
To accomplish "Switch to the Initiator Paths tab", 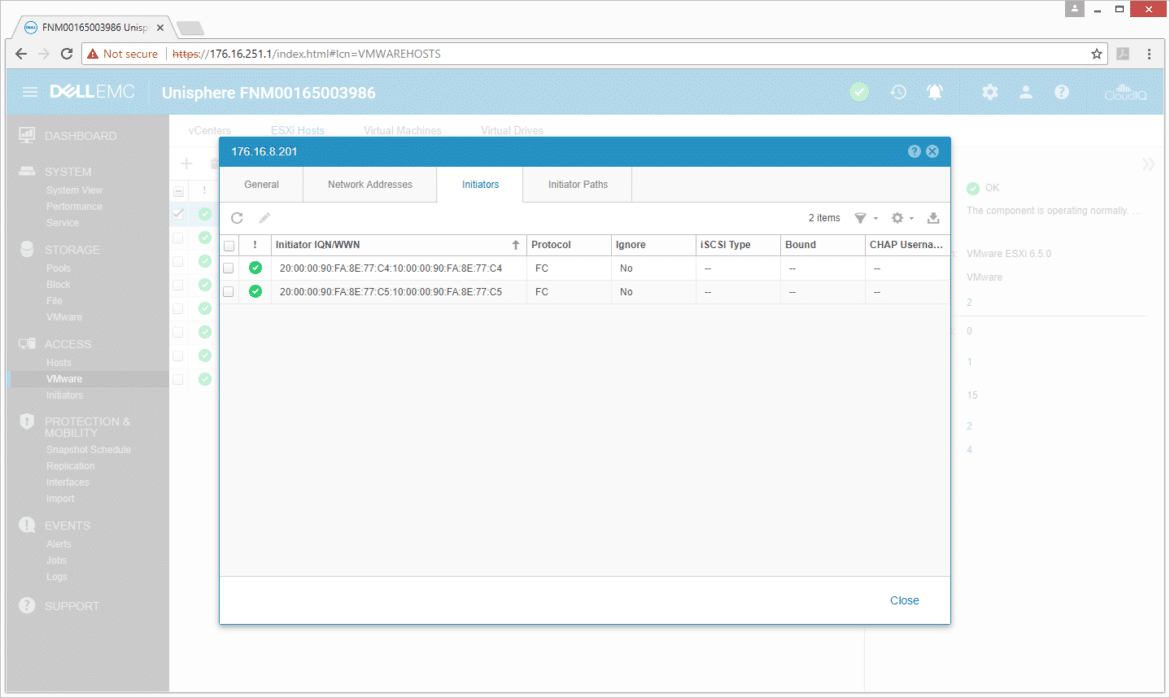I will pyautogui.click(x=578, y=184).
